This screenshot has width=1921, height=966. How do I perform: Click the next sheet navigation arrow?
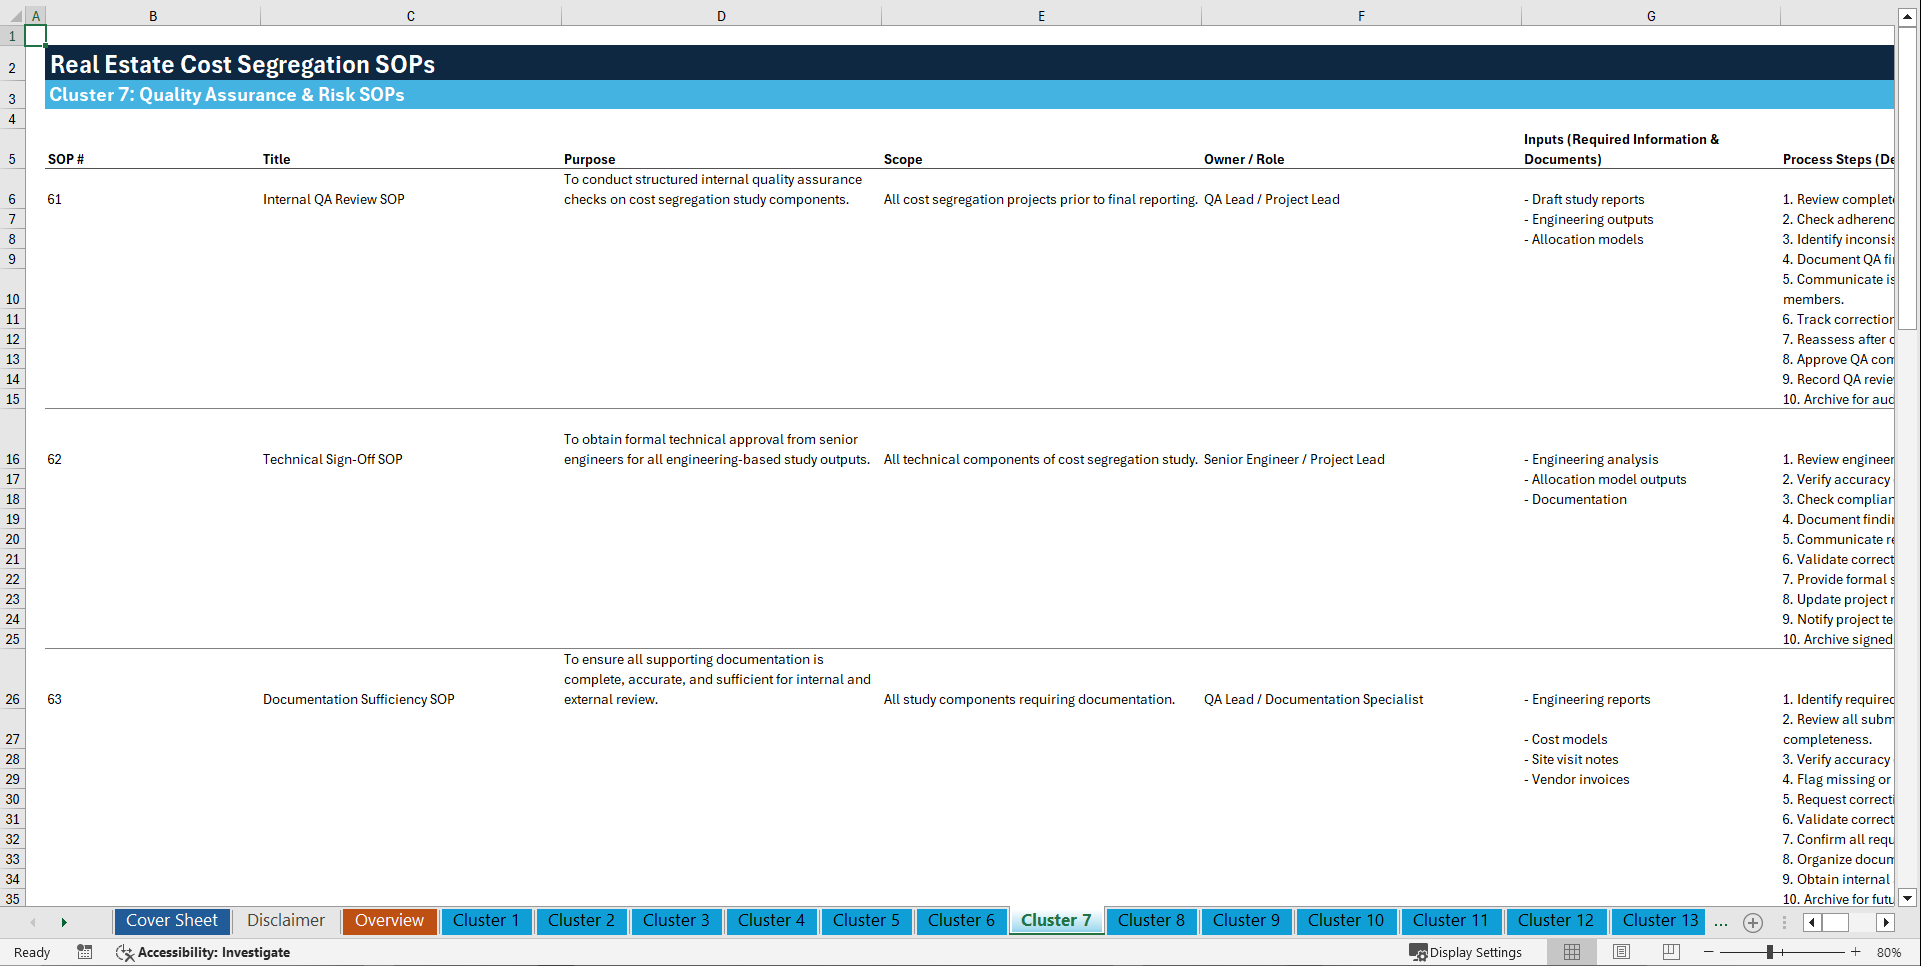pos(64,922)
